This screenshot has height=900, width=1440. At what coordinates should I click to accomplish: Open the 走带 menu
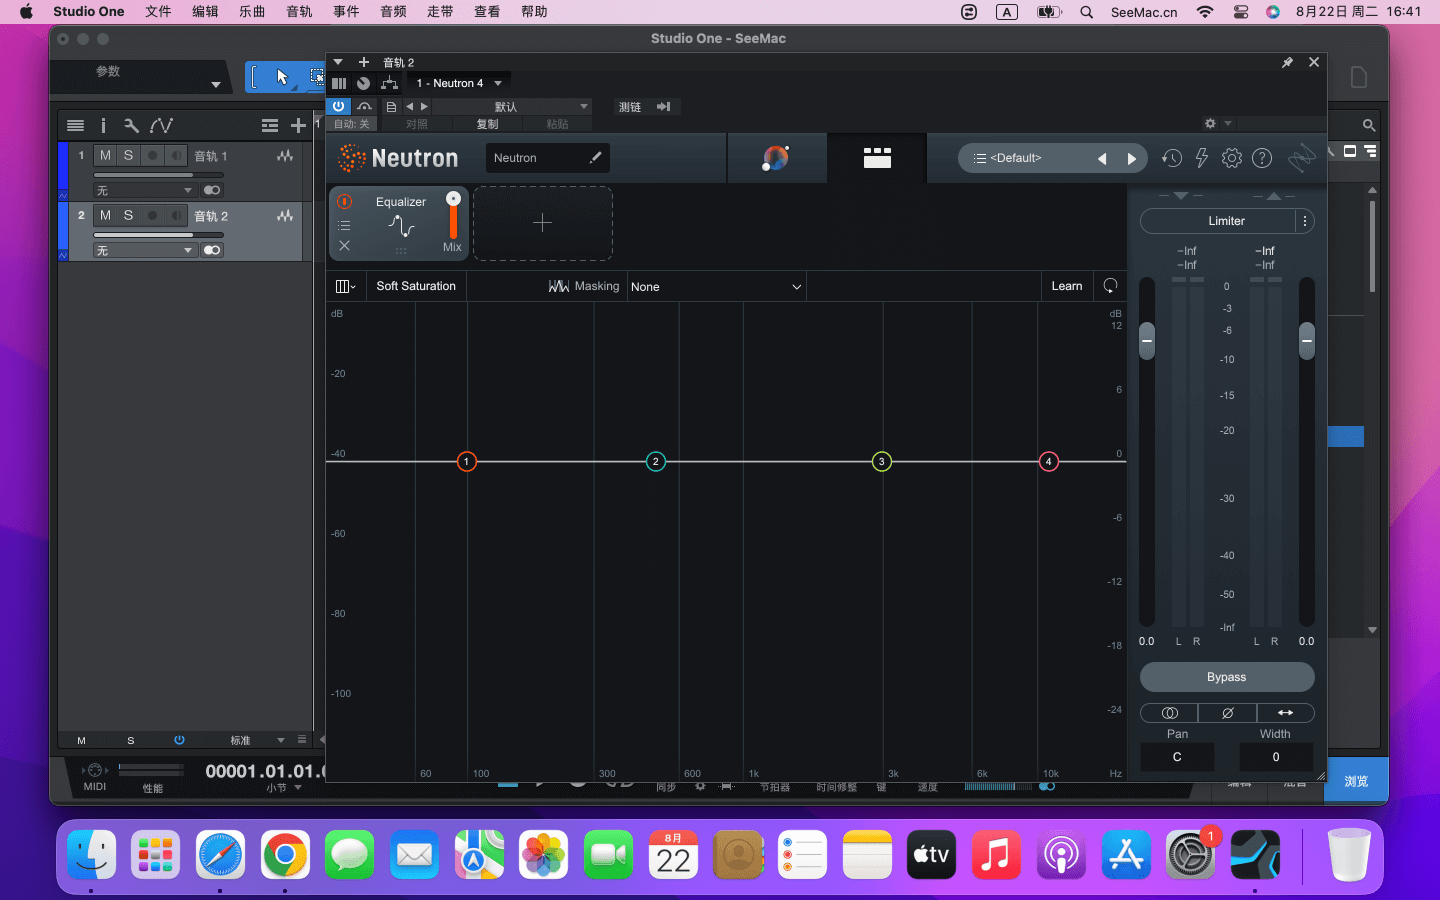click(x=440, y=12)
